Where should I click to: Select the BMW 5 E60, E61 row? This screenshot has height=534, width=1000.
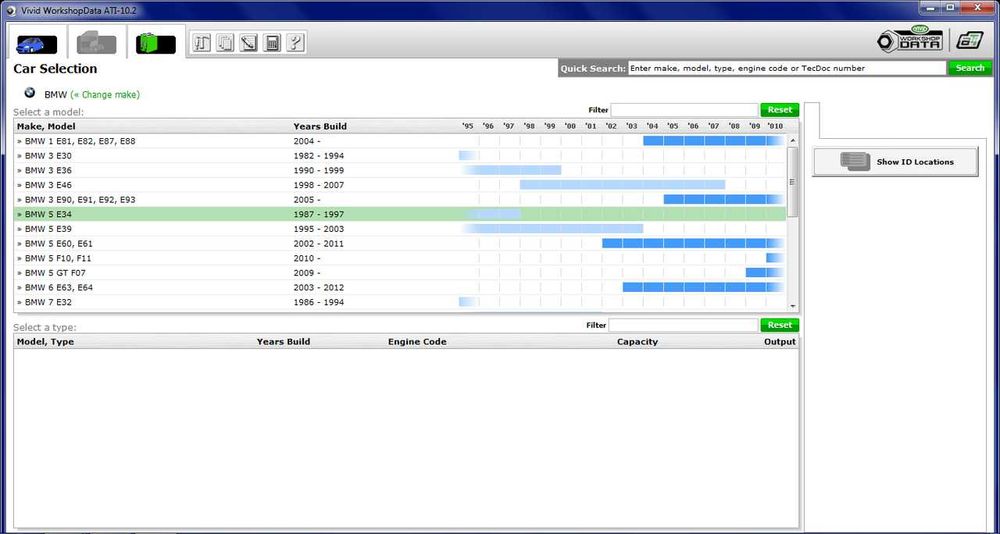click(401, 244)
